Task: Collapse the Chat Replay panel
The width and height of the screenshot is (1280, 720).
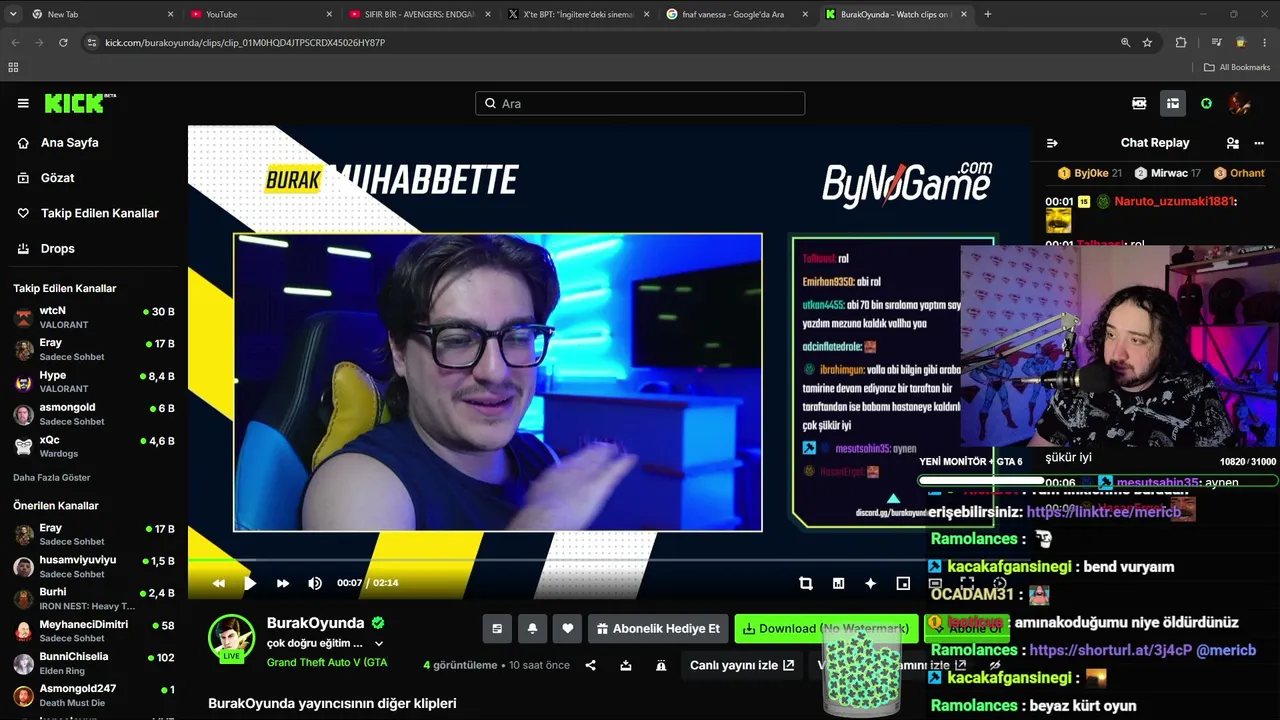Action: tap(1052, 143)
